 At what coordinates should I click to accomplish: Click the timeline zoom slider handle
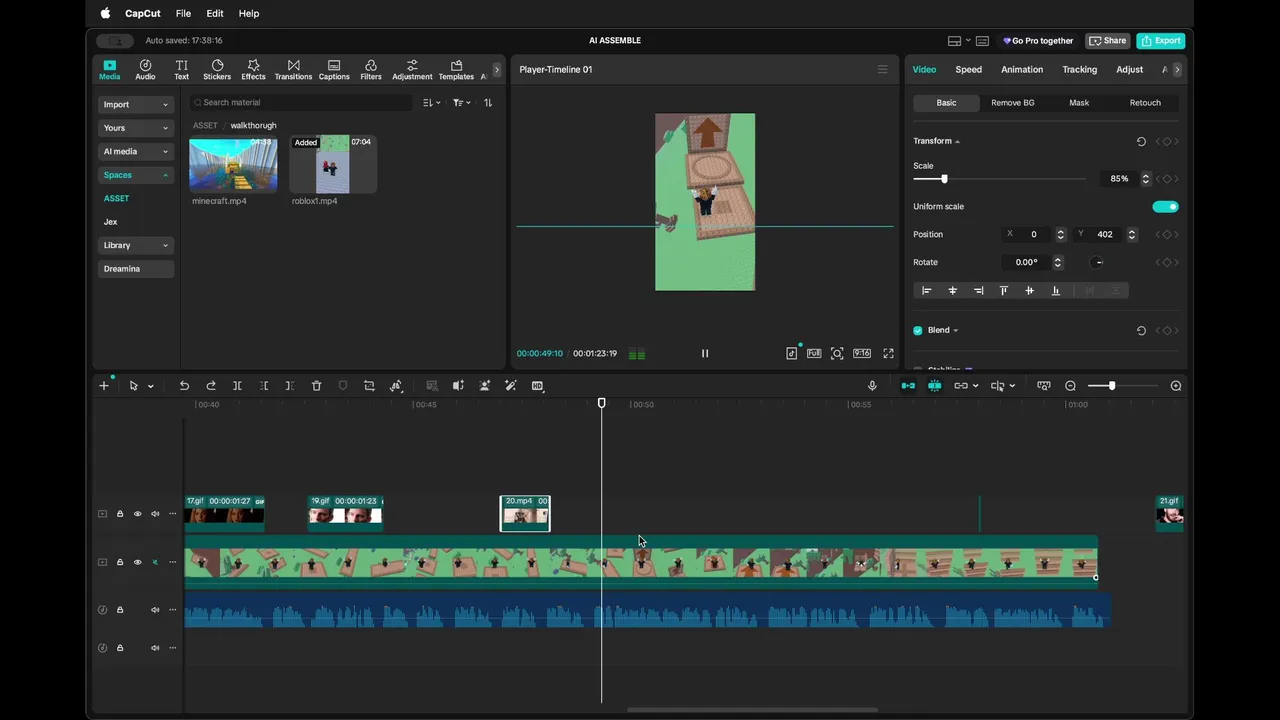click(1112, 386)
